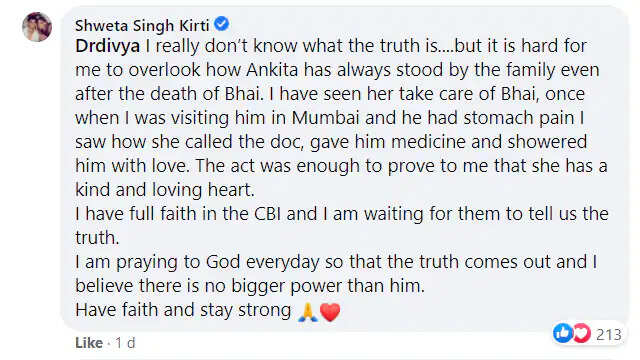Image resolution: width=640 pixels, height=360 pixels.
Task: Click the folded hands emoji
Action: coord(308,311)
